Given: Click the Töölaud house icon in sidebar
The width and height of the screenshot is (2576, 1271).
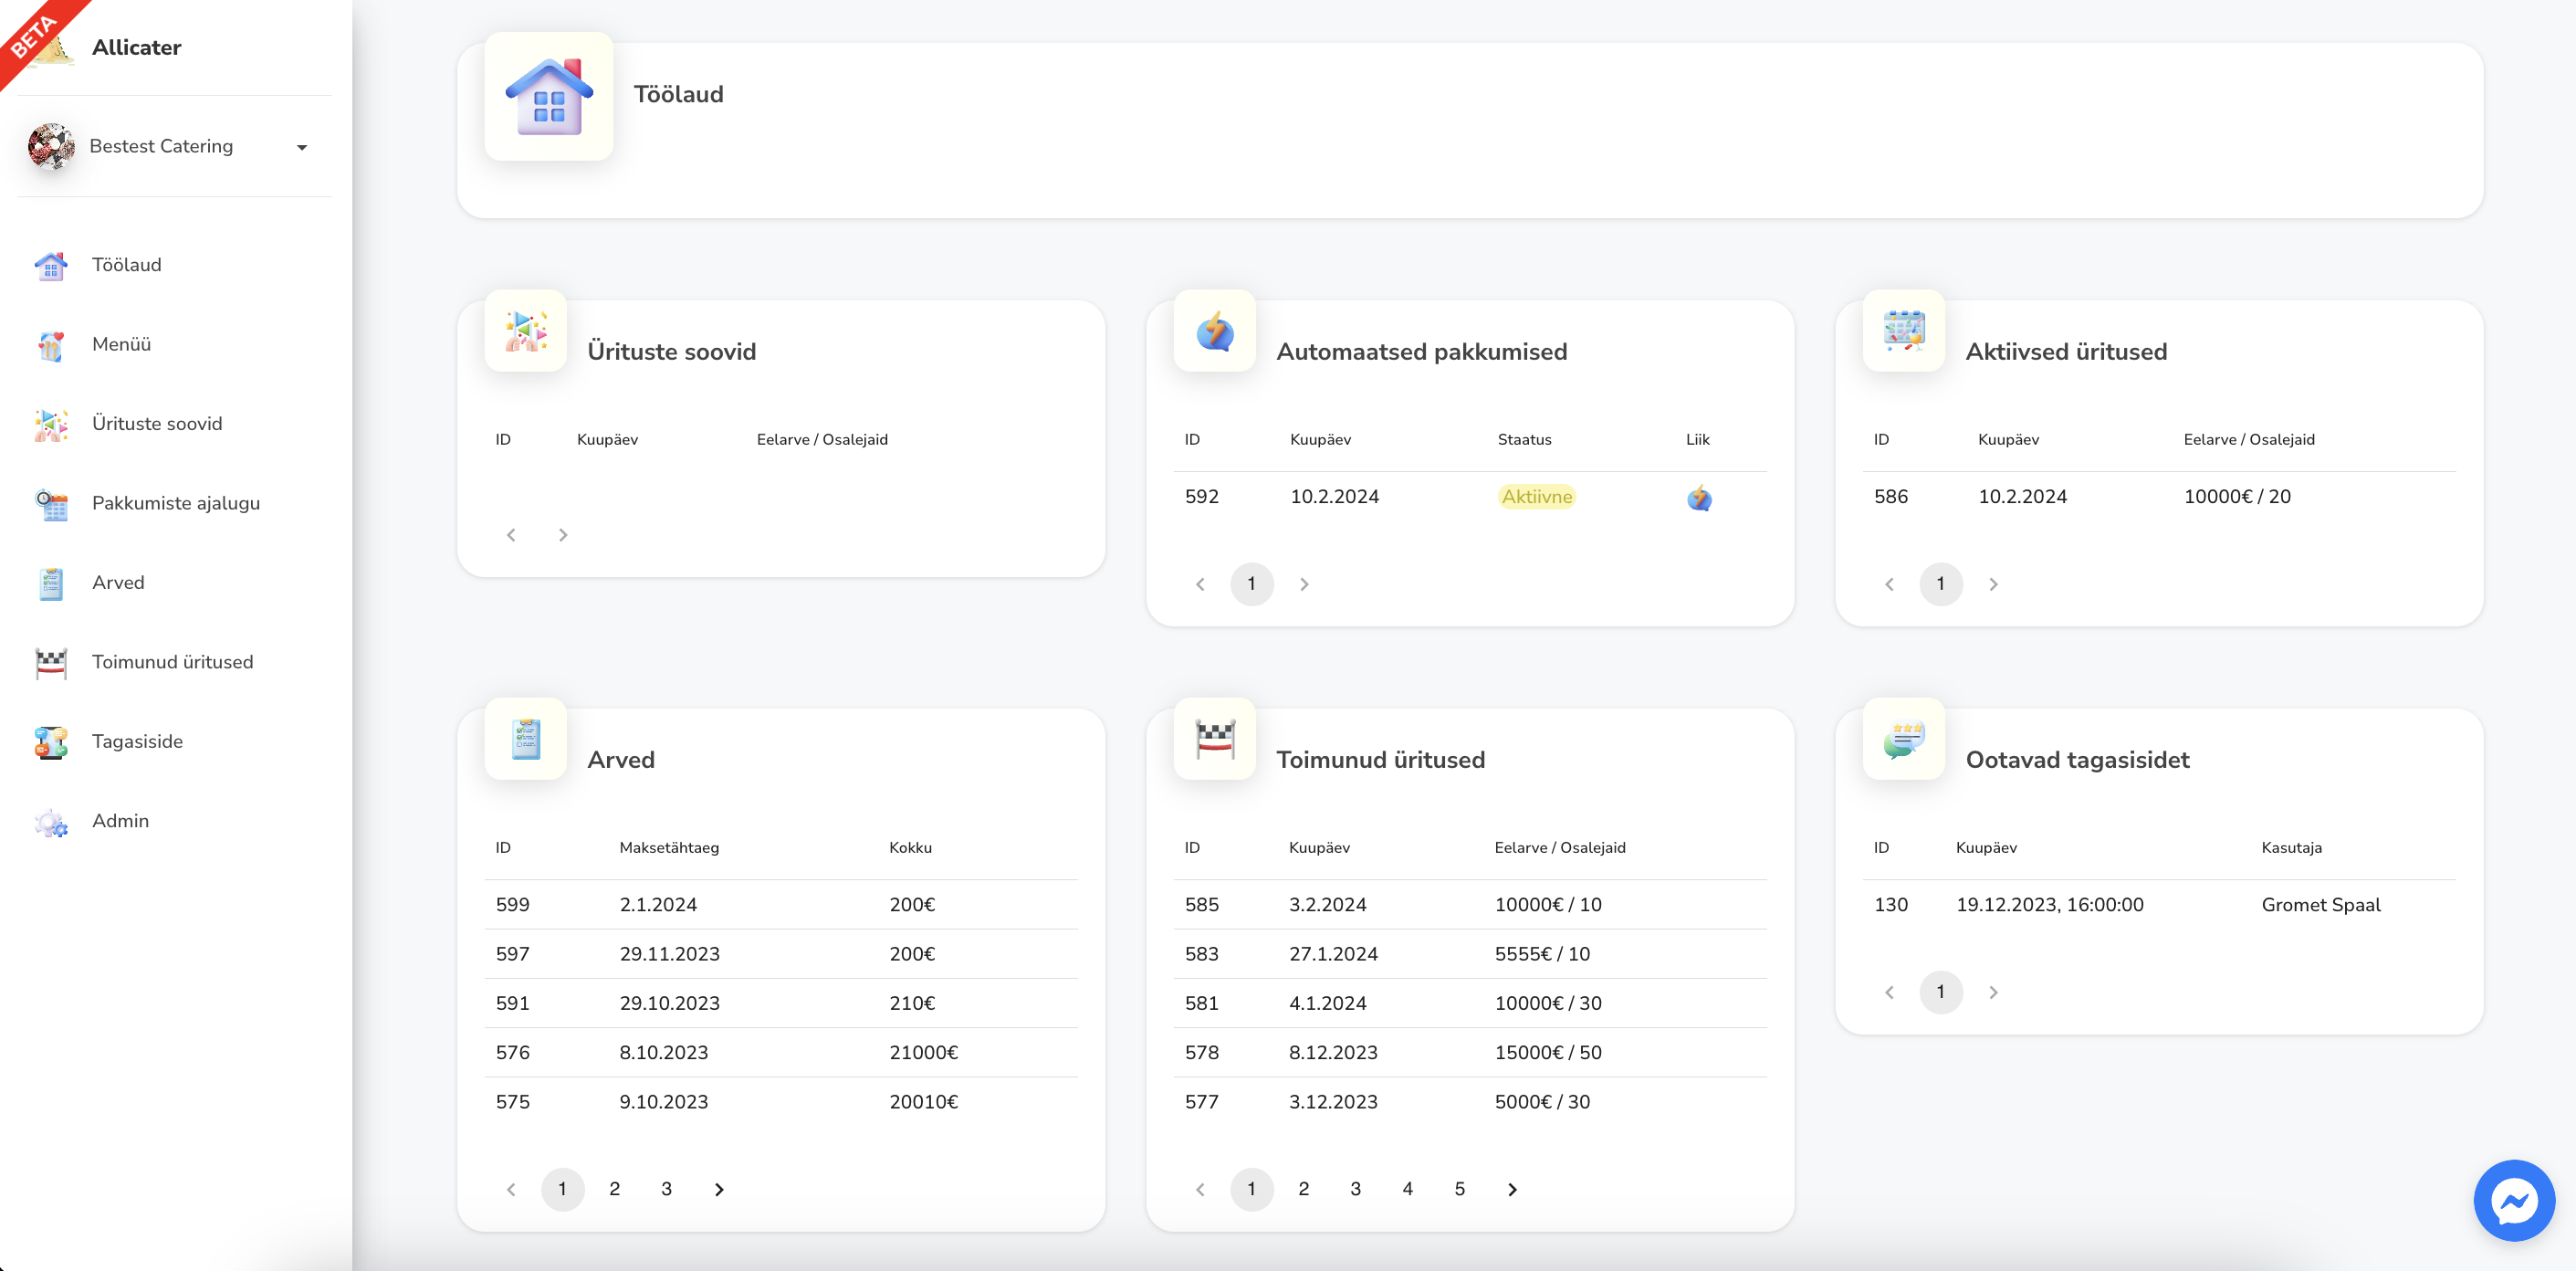Looking at the screenshot, I should tap(51, 265).
